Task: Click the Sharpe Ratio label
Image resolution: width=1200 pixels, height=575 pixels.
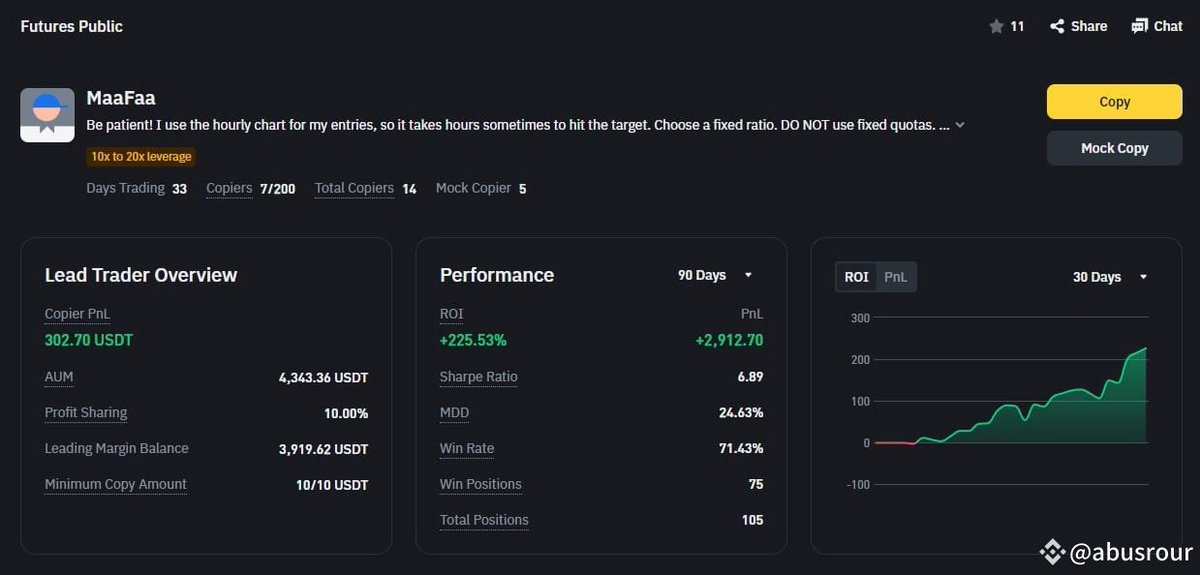Action: (479, 377)
